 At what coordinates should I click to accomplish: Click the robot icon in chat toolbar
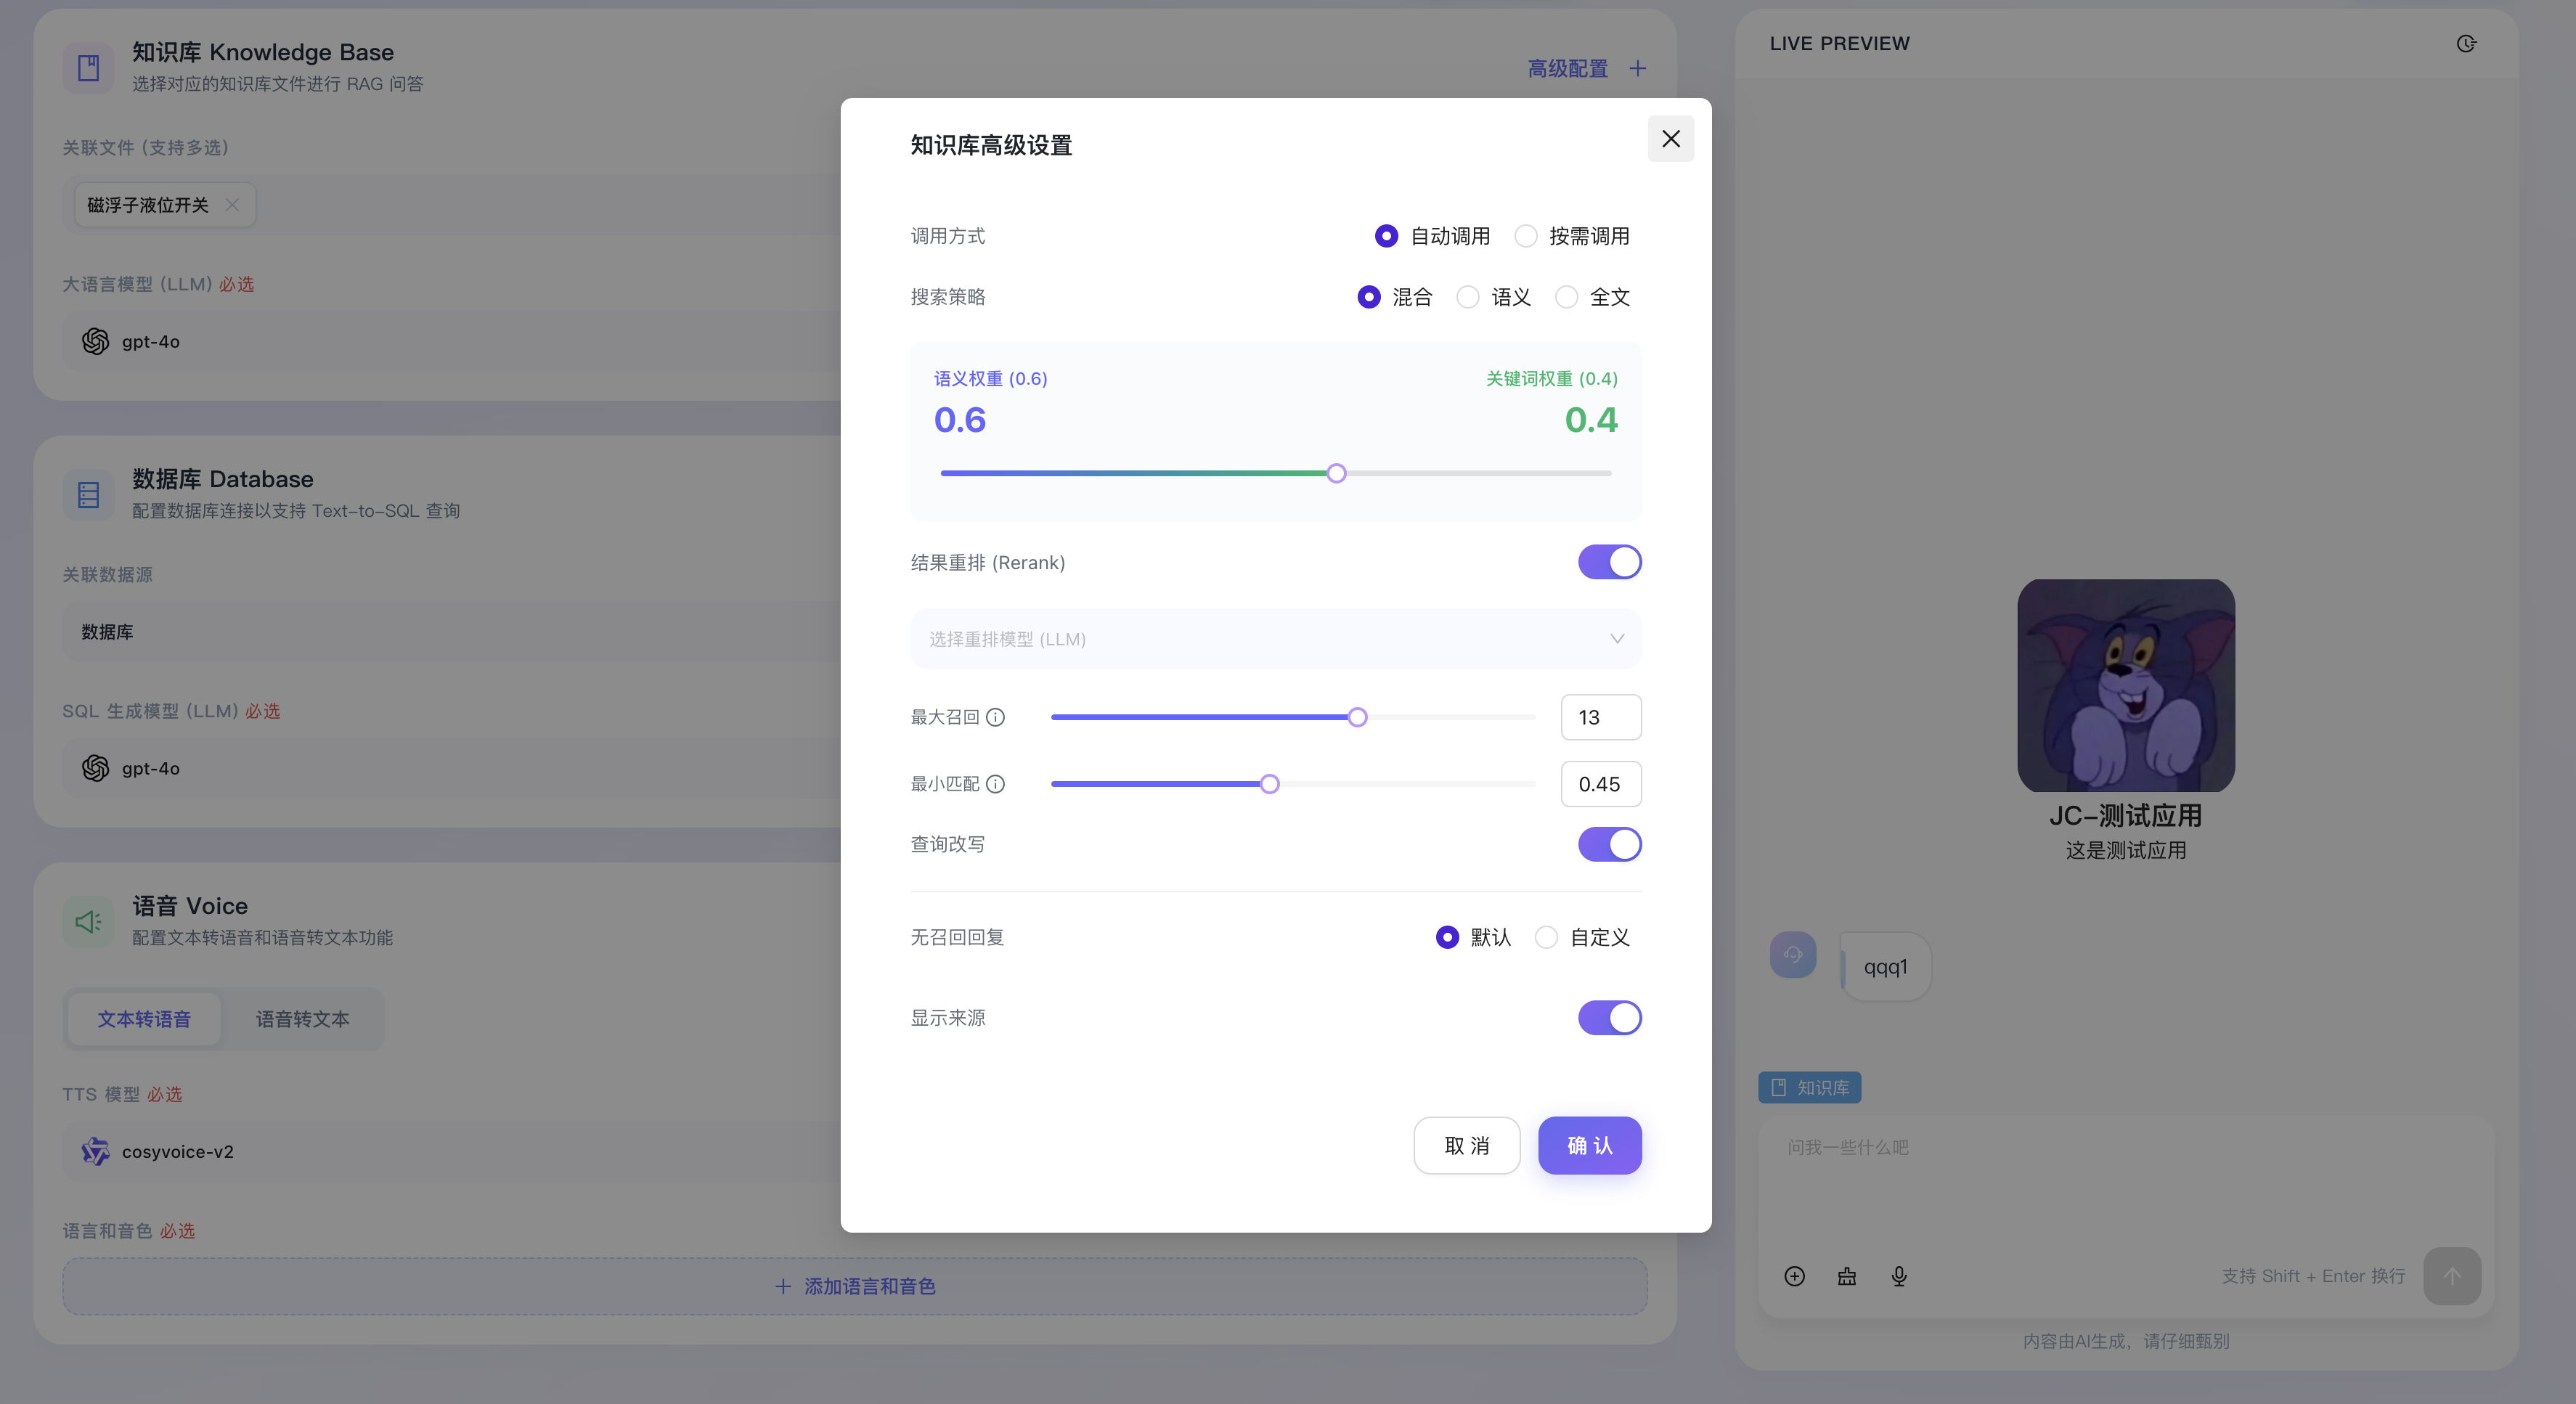pyautogui.click(x=1847, y=1276)
